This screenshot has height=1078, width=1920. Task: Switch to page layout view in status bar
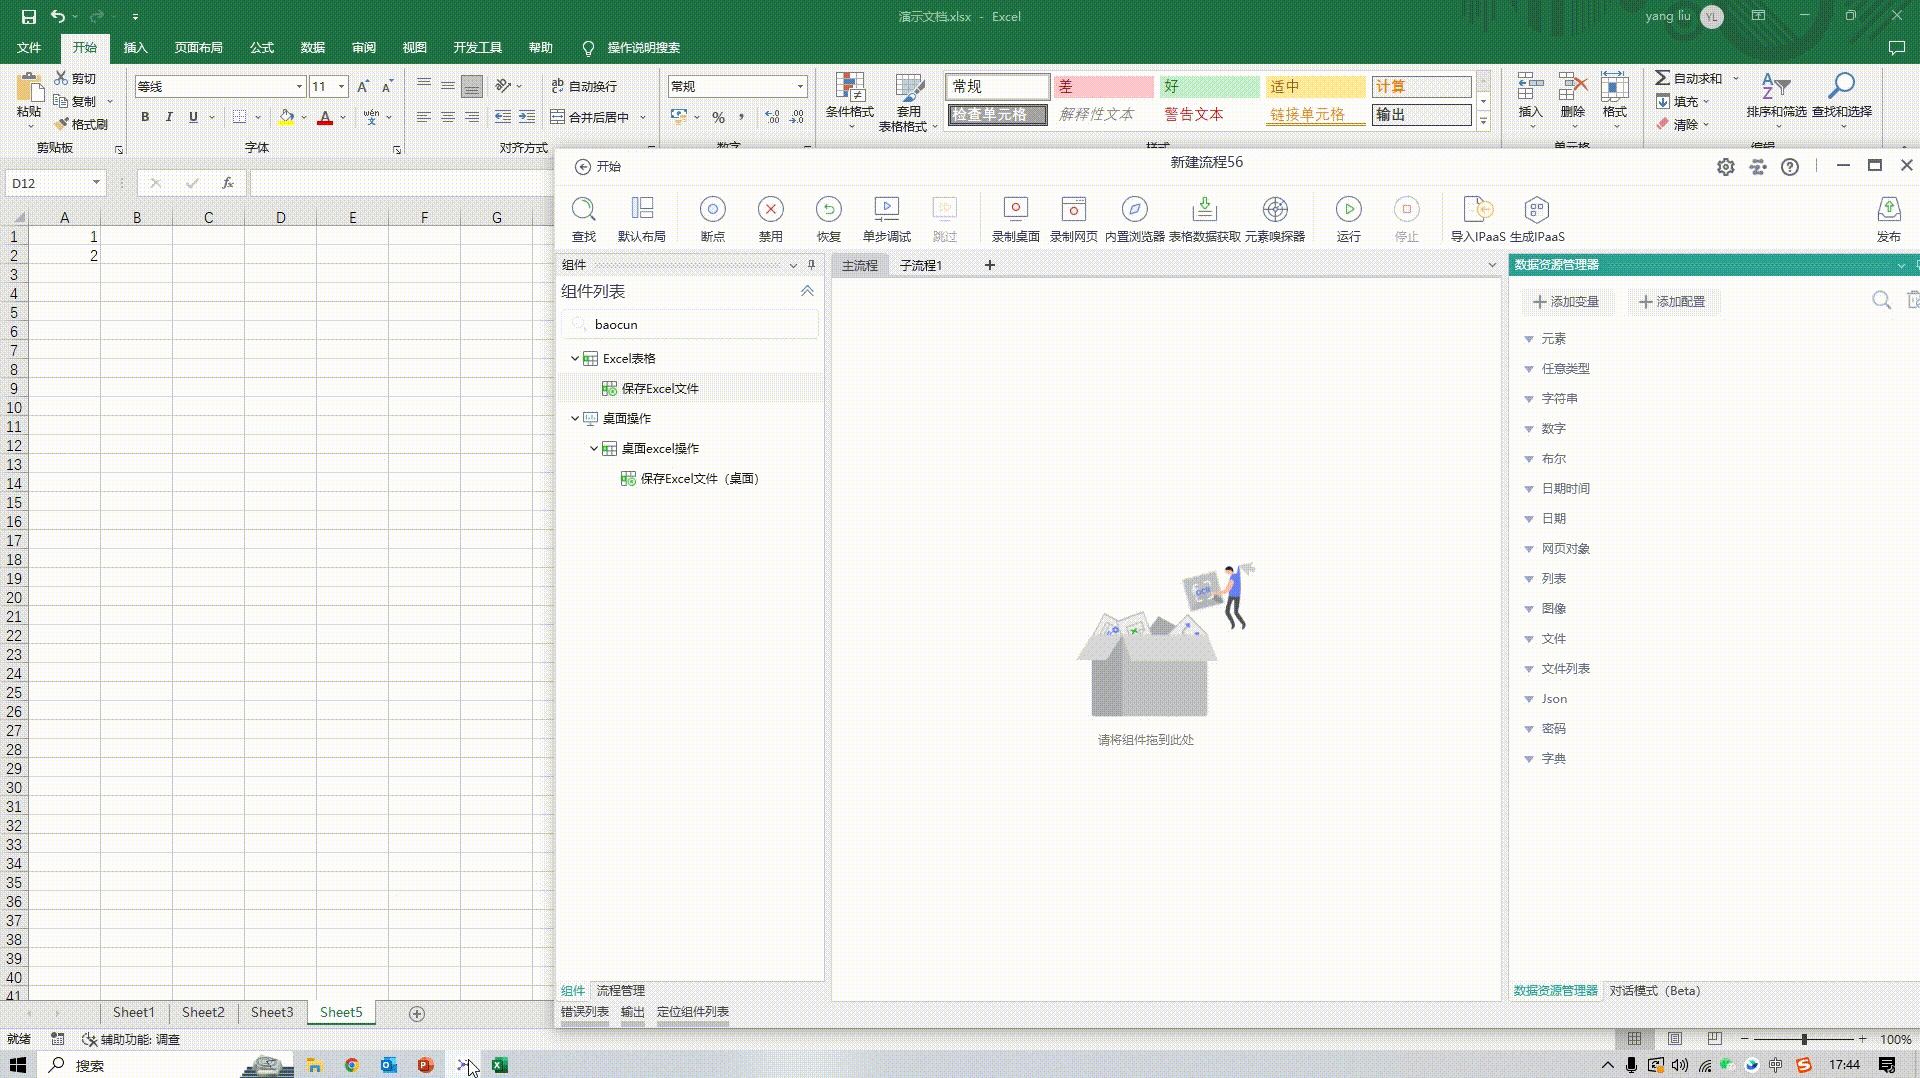pyautogui.click(x=1674, y=1039)
